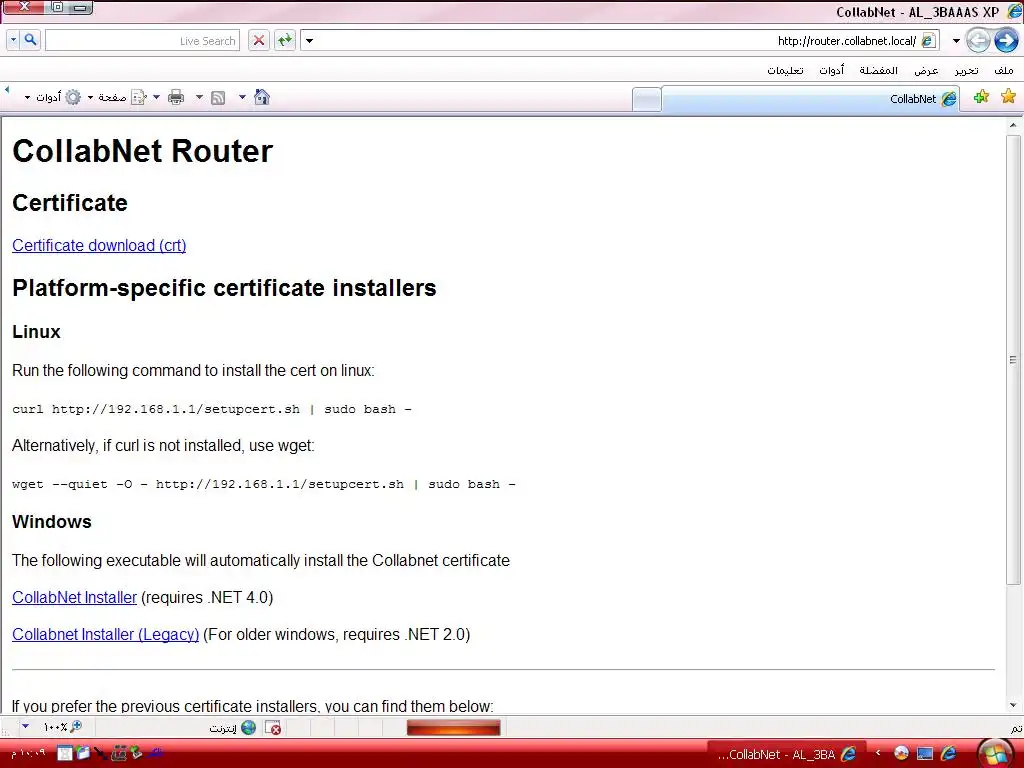Viewport: 1024px width, 768px height.
Task: Click the Add to Favorites green plus star
Action: pos(981,97)
